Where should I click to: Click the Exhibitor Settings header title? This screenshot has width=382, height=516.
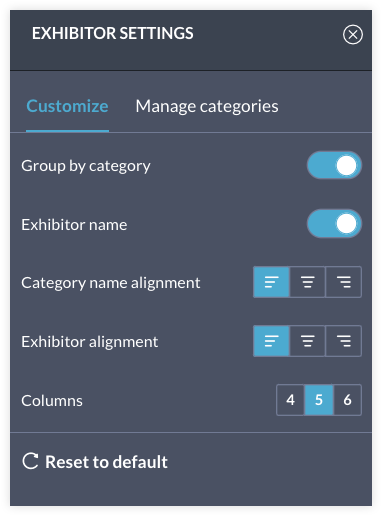113,33
